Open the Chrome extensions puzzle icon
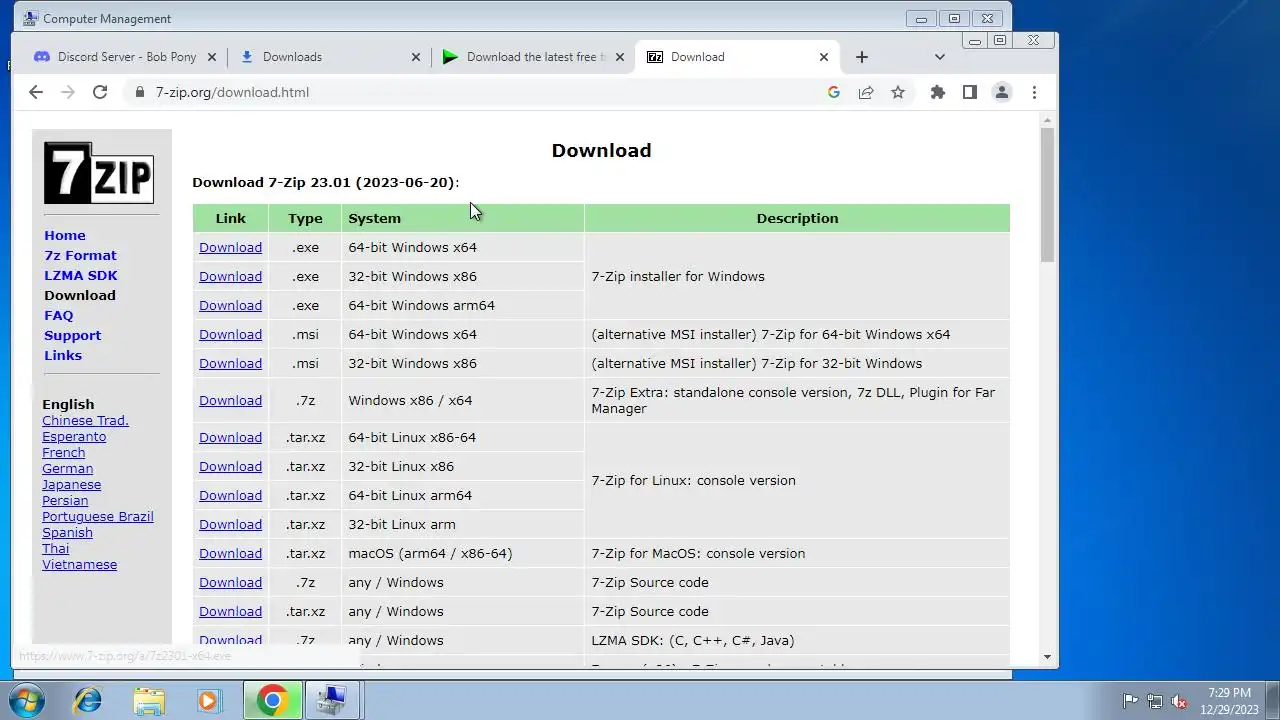 [x=937, y=92]
